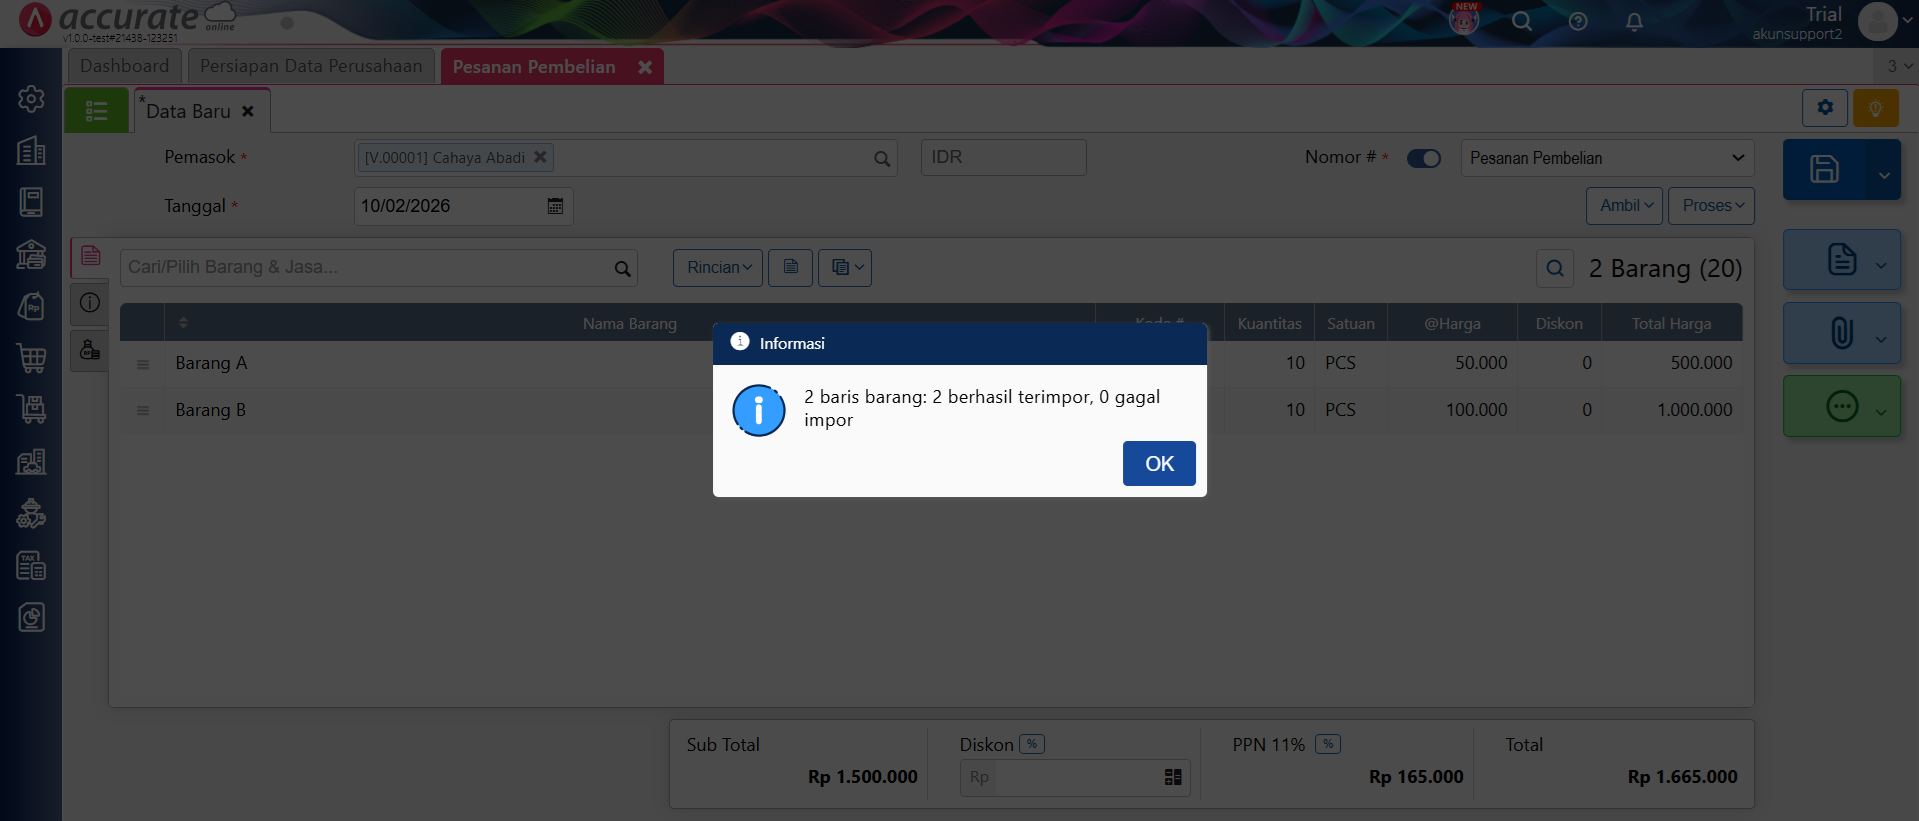Image resolution: width=1919 pixels, height=821 pixels.
Task: Toggle Diskon percent mode
Action: click(x=1031, y=744)
